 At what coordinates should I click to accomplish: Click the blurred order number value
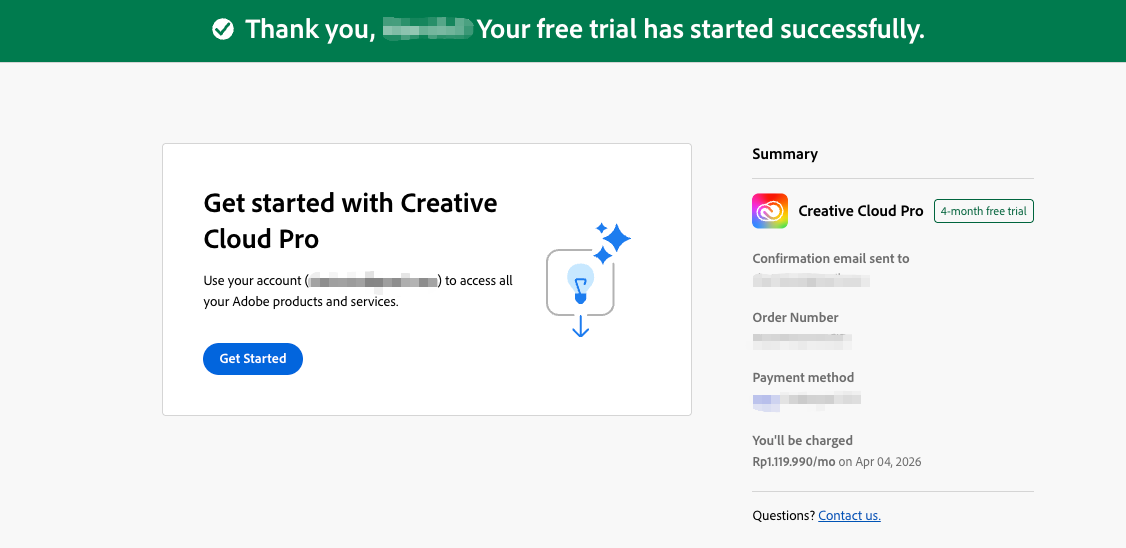coord(802,340)
